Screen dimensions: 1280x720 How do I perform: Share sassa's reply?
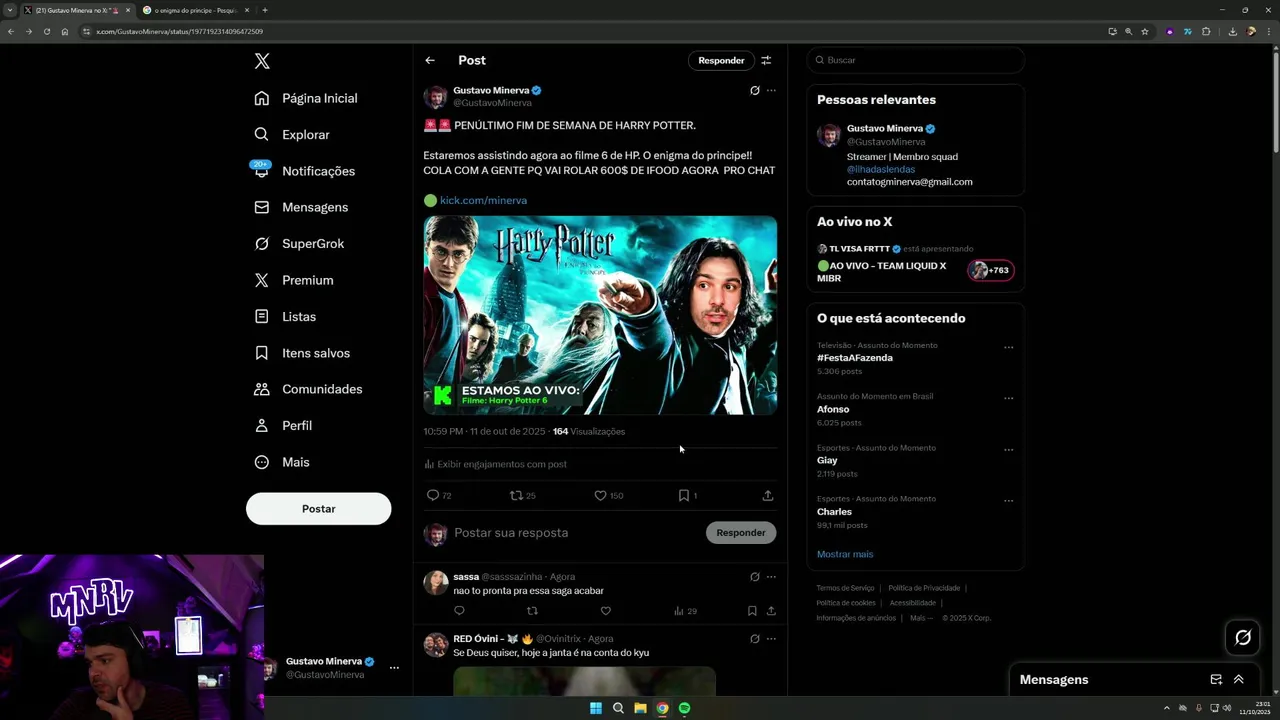pyautogui.click(x=771, y=611)
